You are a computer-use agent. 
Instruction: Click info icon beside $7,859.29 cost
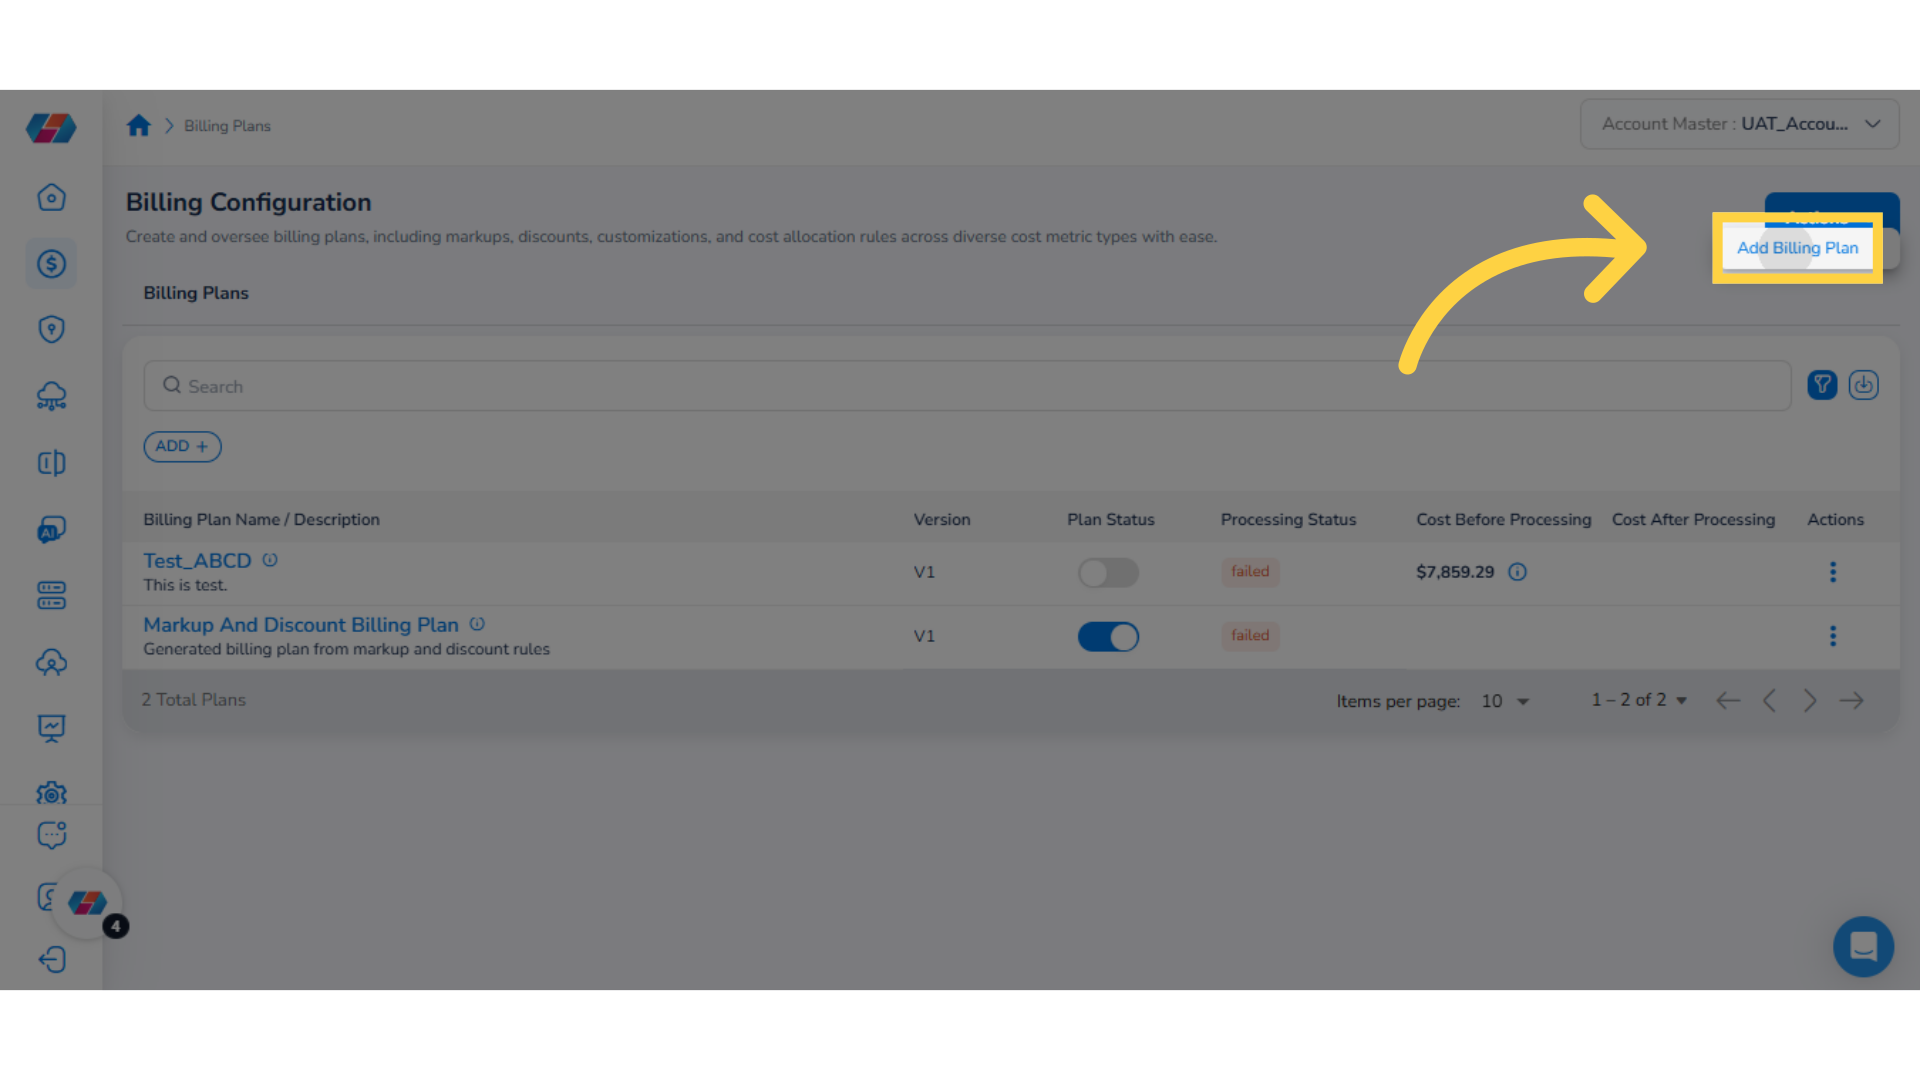1517,572
